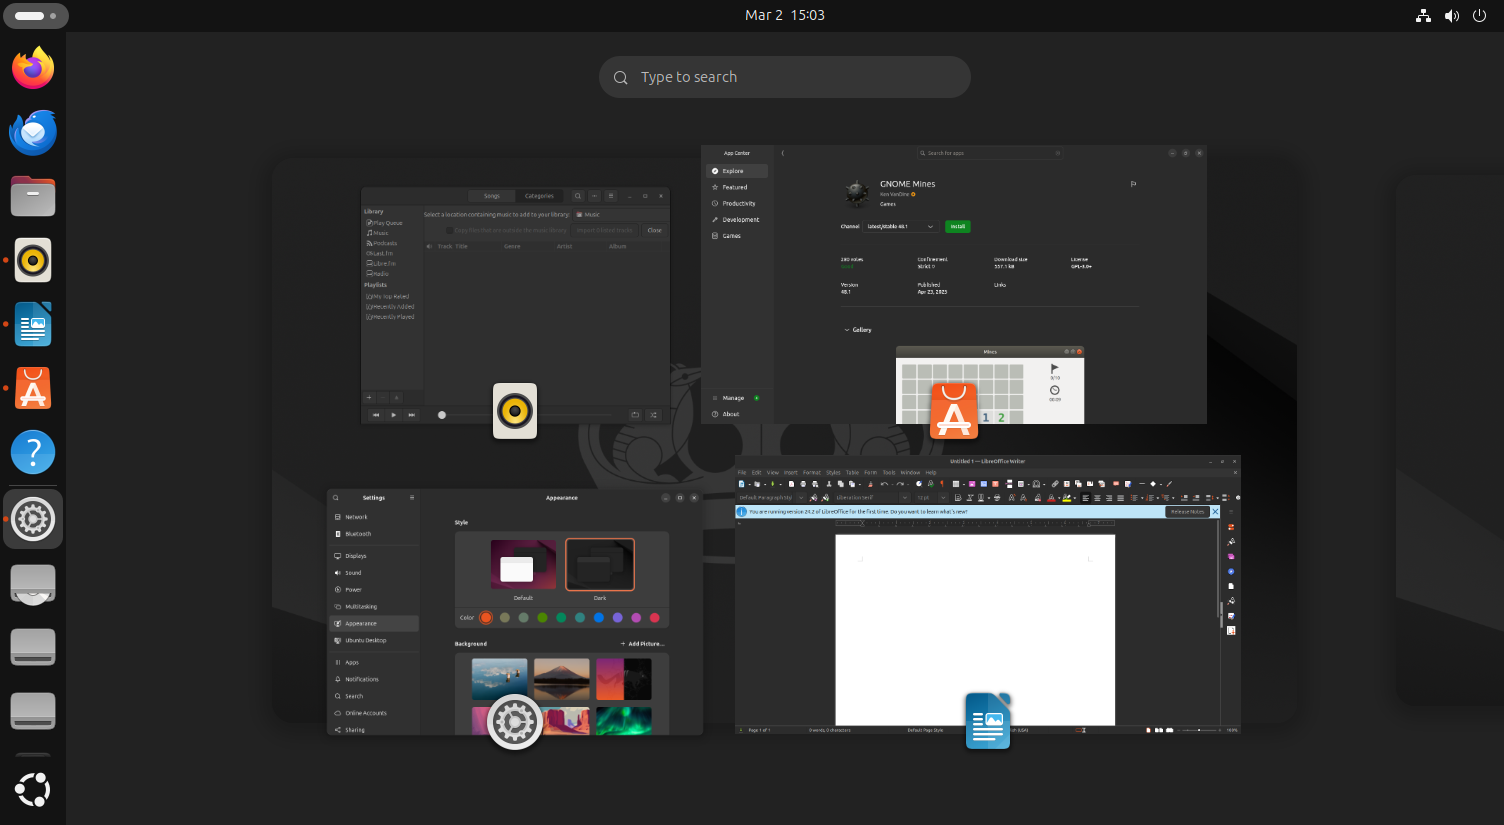Collapse the Gallery section on GNOME Mines page
The image size is (1504, 825).
[x=857, y=329]
